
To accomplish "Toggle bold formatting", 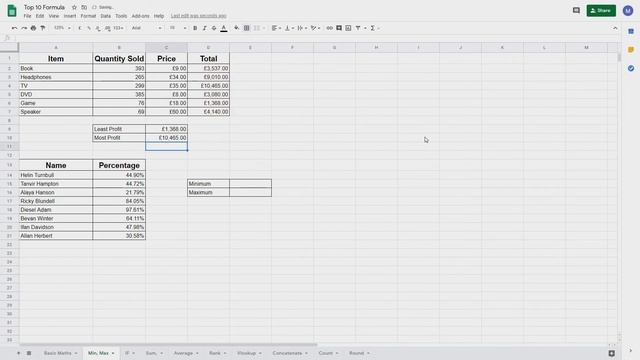I will (195, 28).
